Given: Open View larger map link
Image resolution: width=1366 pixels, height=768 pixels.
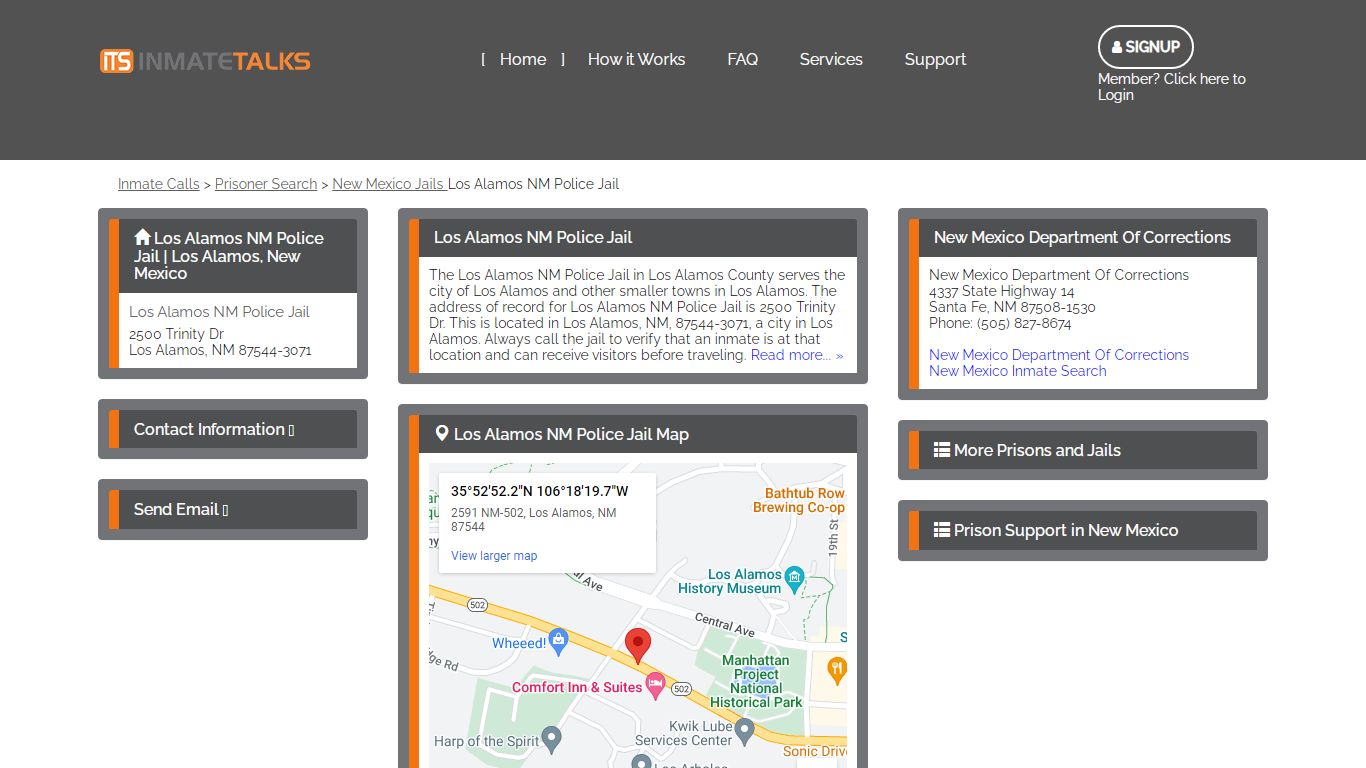Looking at the screenshot, I should tap(494, 556).
